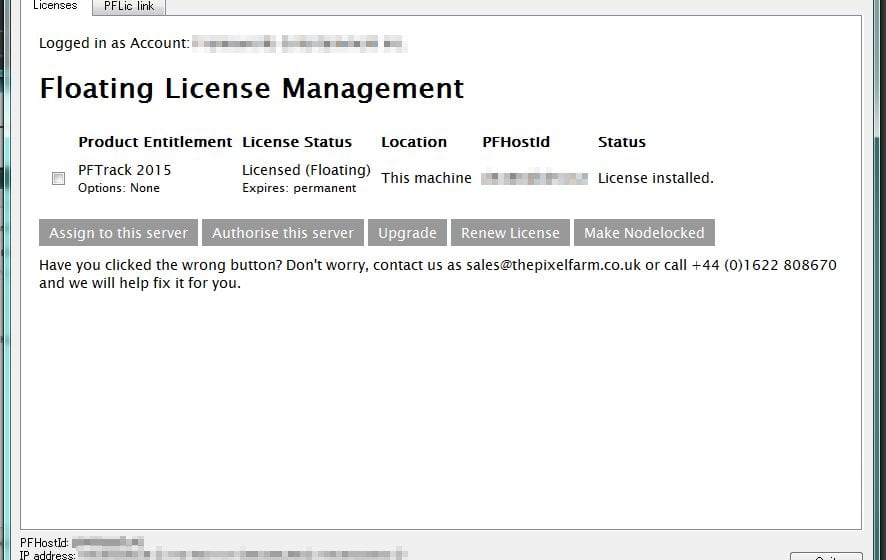Click the Status column header
Screen dimensions: 886x560
tap(622, 142)
